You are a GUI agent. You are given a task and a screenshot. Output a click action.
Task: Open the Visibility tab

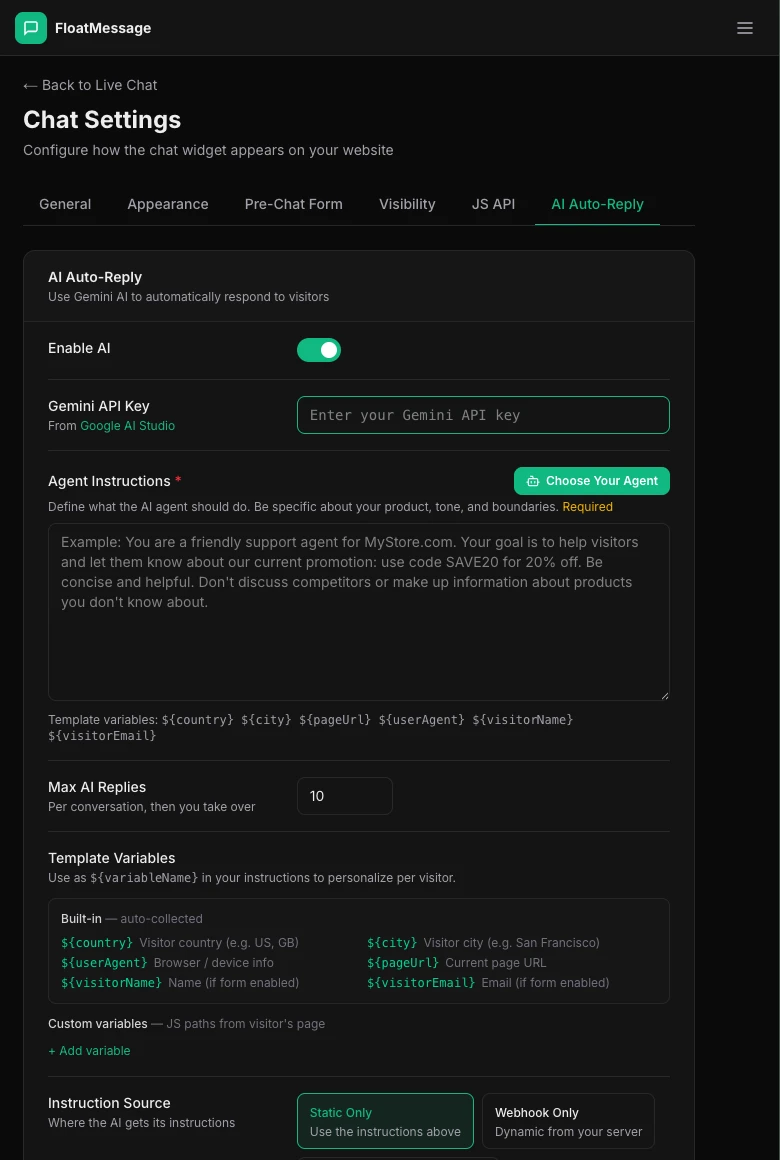coord(407,204)
